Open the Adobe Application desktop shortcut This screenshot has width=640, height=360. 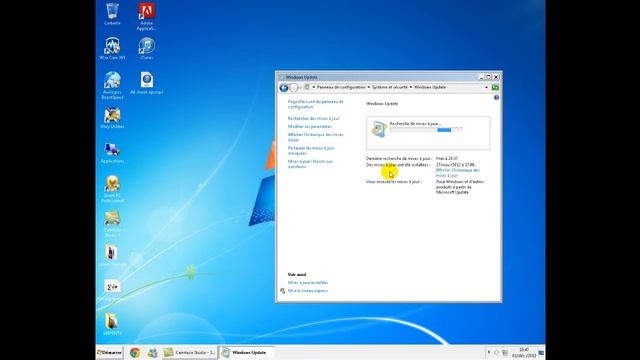(147, 16)
